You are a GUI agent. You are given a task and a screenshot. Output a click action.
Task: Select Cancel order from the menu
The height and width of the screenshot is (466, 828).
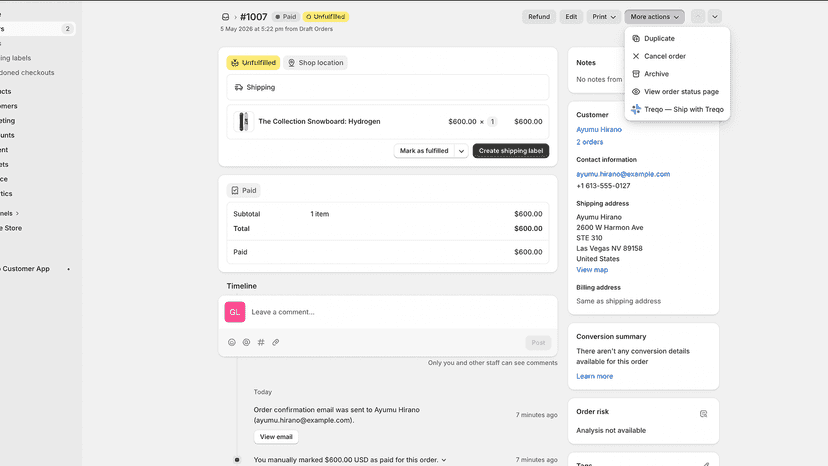(x=678, y=56)
